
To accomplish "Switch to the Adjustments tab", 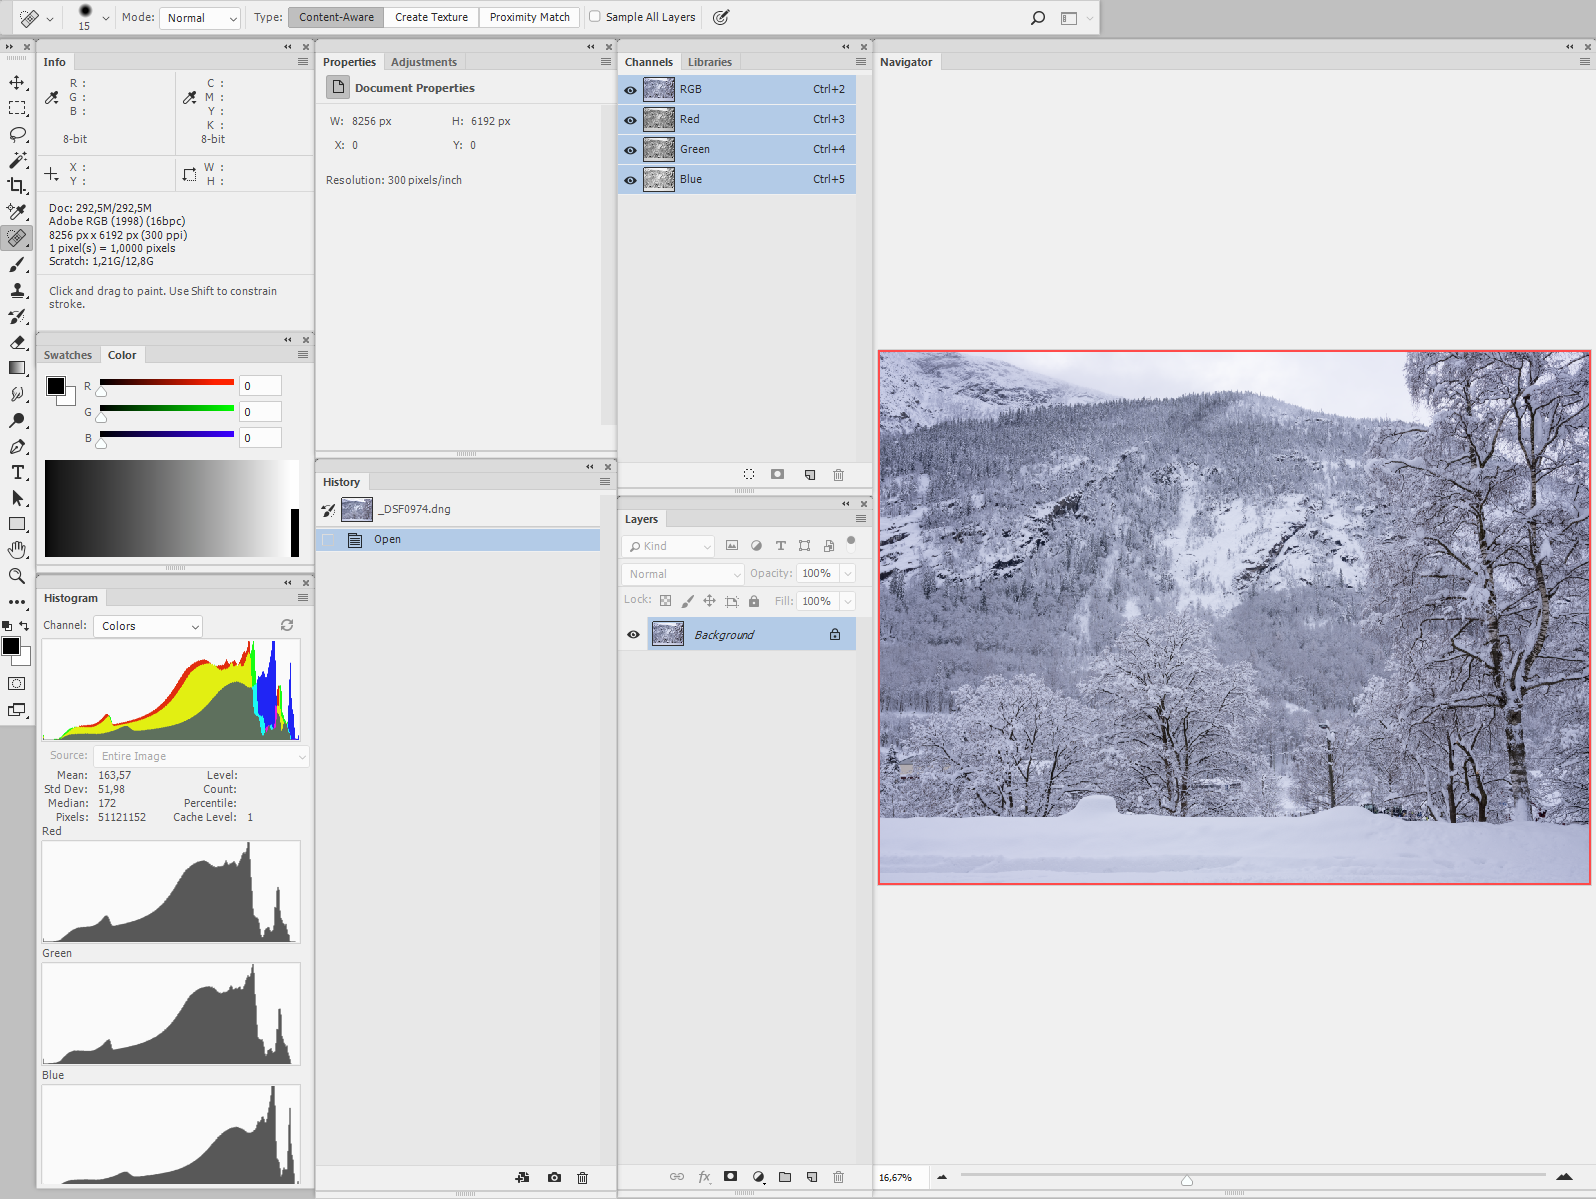I will click(x=424, y=62).
